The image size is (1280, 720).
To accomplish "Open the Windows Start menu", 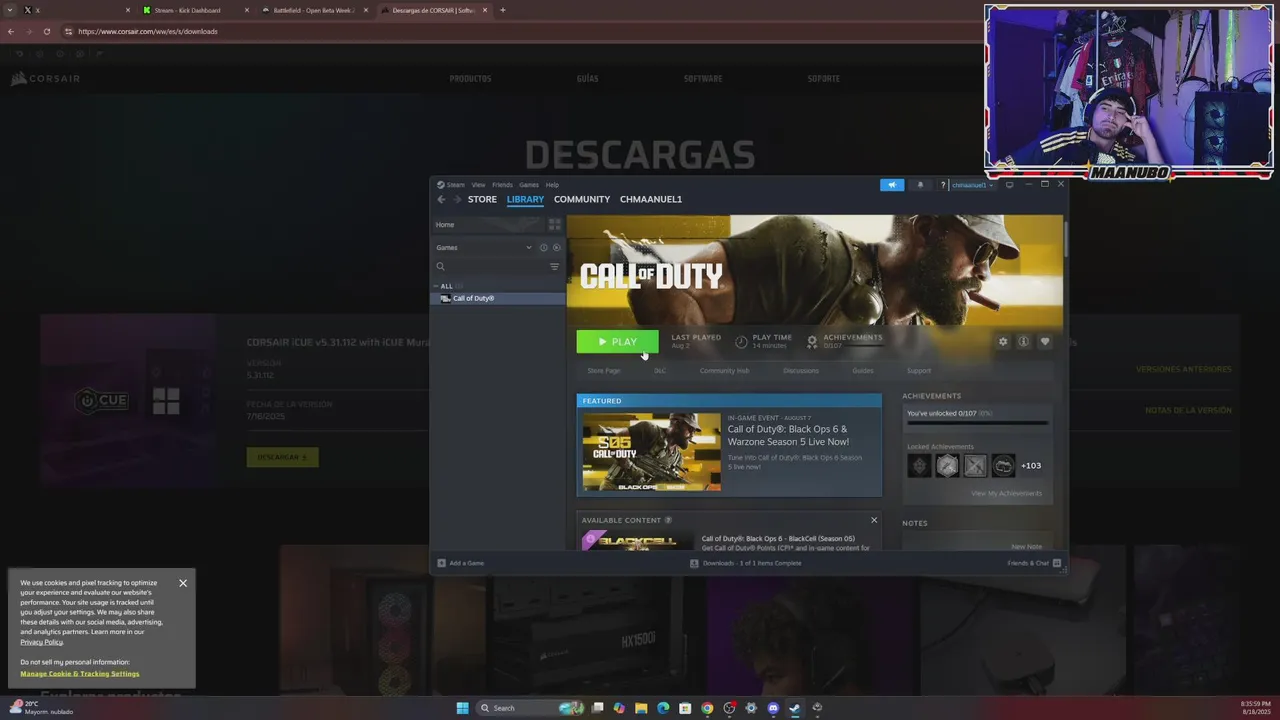I will 462,708.
